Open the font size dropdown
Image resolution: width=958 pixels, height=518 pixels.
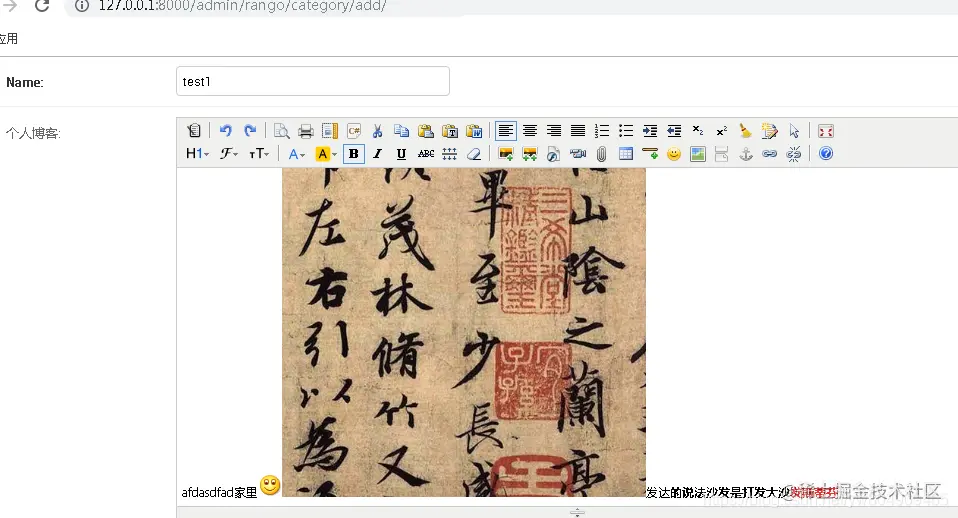point(259,154)
